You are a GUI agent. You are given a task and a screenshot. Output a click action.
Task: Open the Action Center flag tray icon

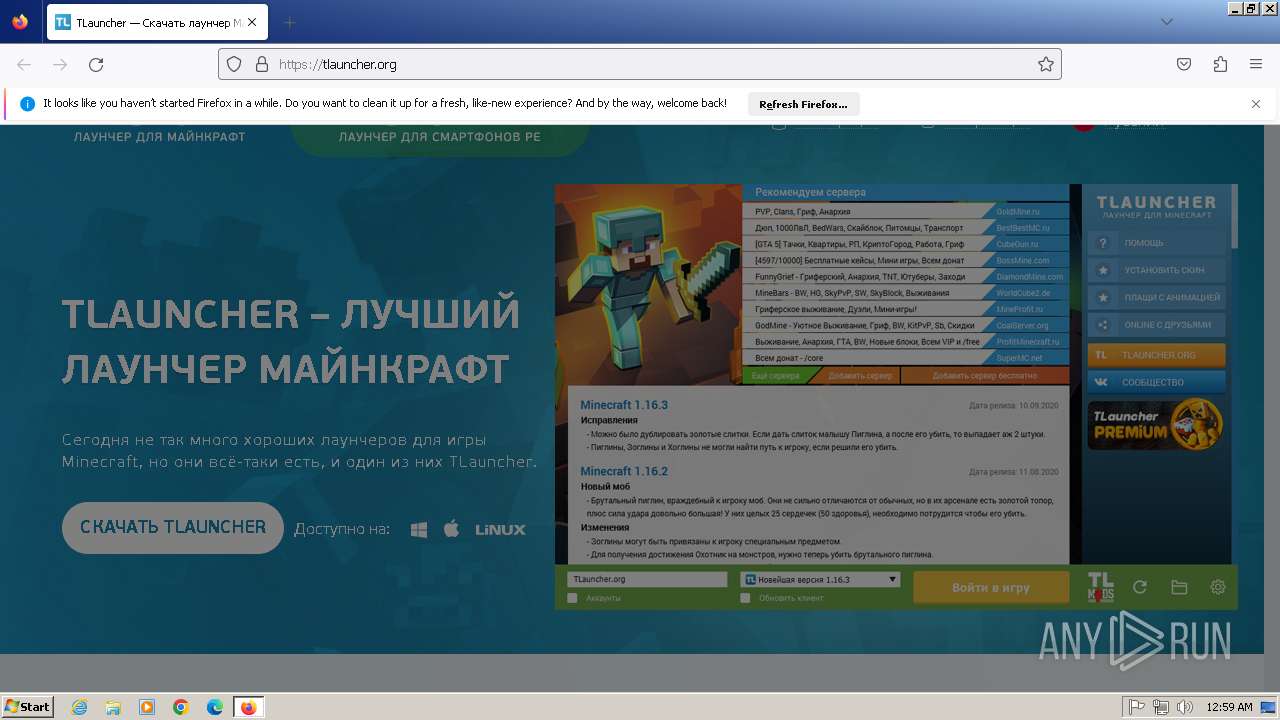[1137, 707]
